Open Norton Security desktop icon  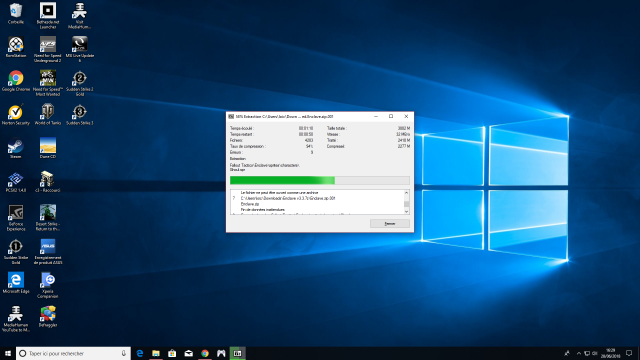coord(16,114)
